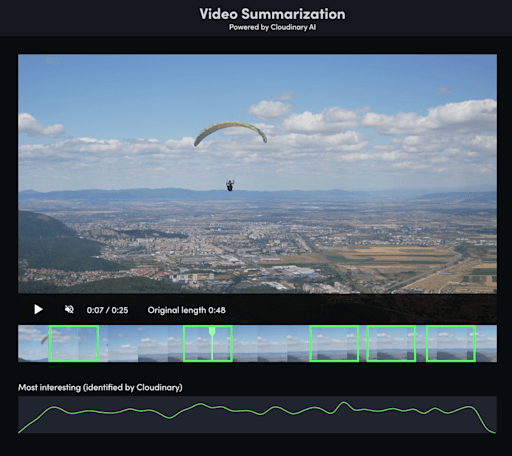Select the second green clip containing the playhead

coord(208,344)
